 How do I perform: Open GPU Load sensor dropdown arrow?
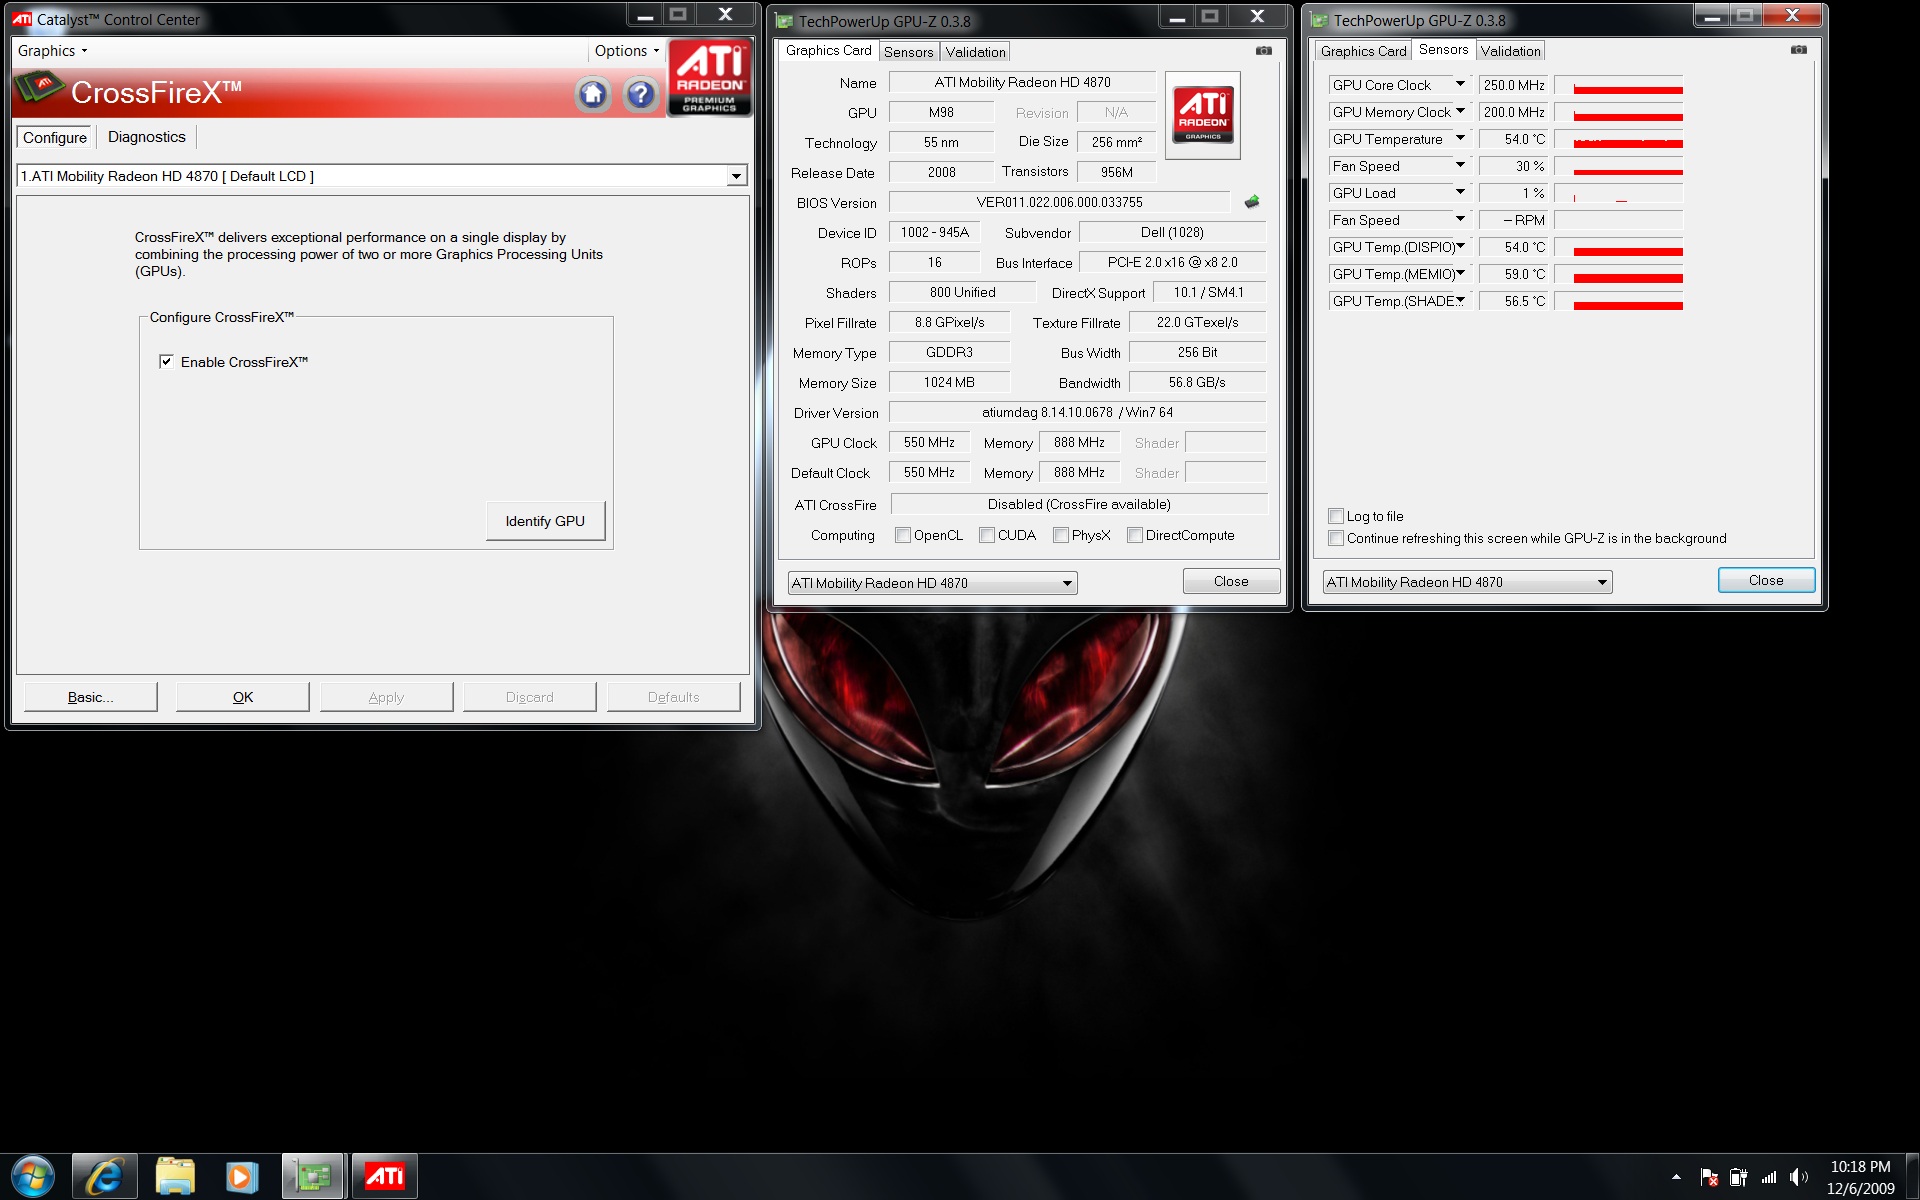(x=1460, y=193)
